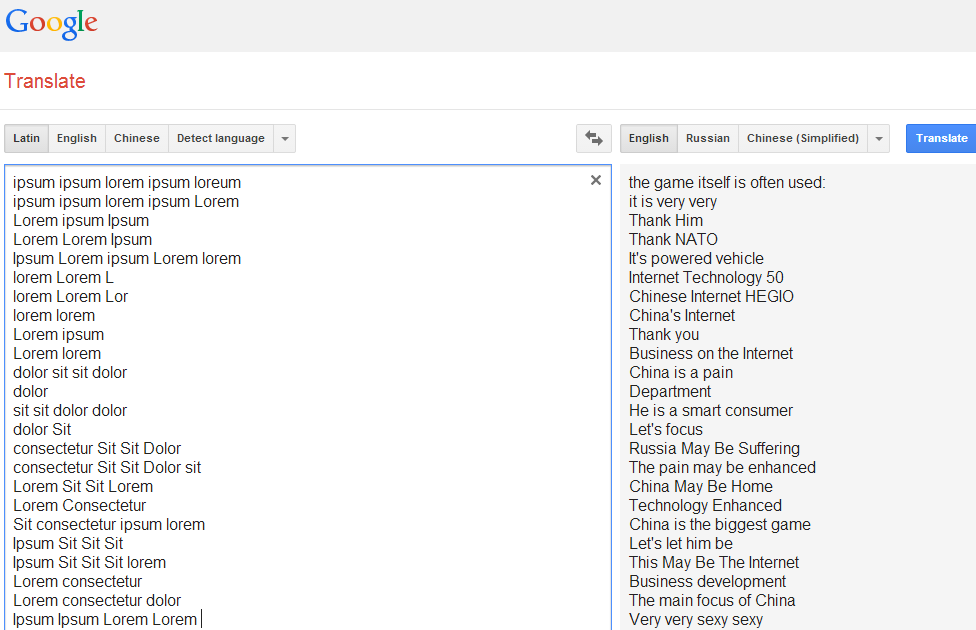Select Chinese as source language
This screenshot has height=630, width=976.
click(137, 138)
